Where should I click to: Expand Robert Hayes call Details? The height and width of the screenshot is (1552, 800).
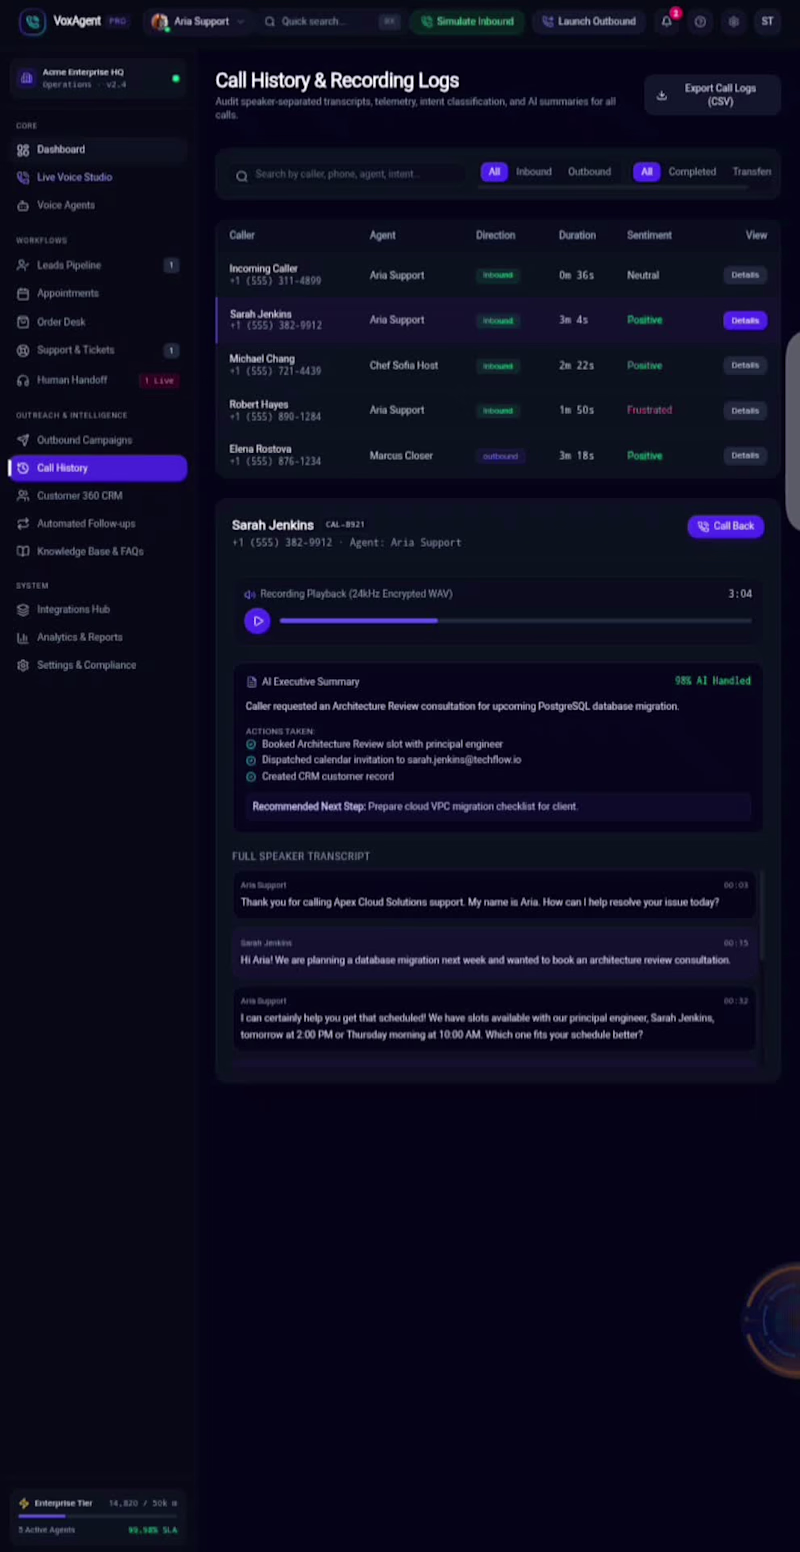(745, 410)
